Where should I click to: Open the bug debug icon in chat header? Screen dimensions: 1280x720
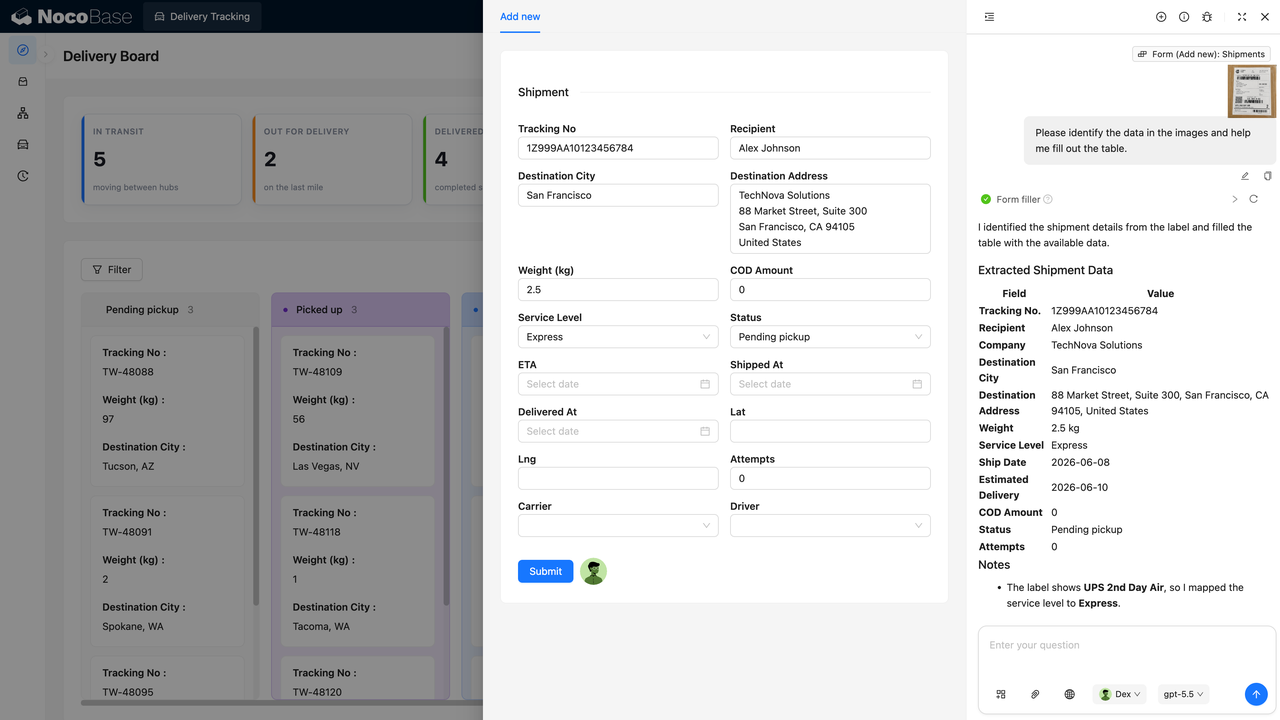[1207, 17]
